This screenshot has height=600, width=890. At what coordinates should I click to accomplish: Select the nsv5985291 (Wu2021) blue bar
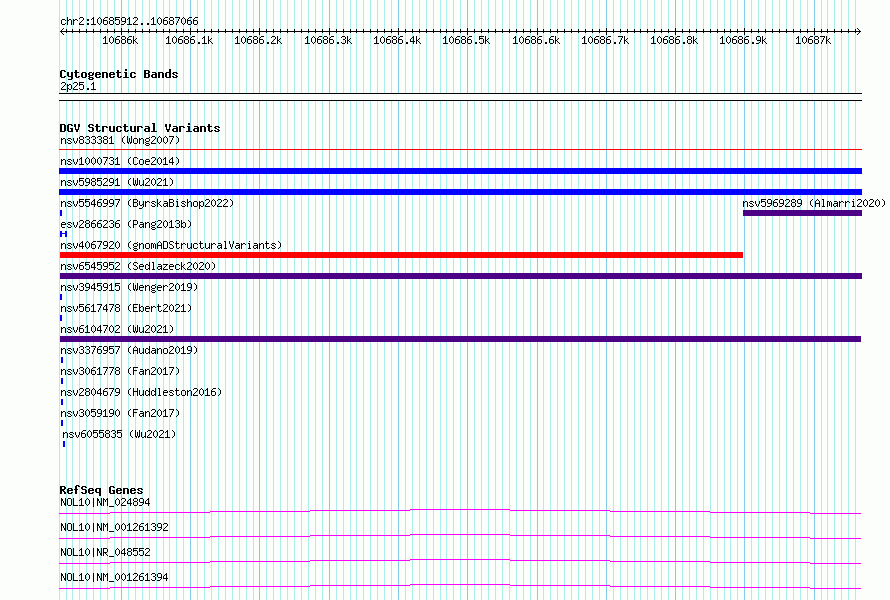tap(460, 192)
